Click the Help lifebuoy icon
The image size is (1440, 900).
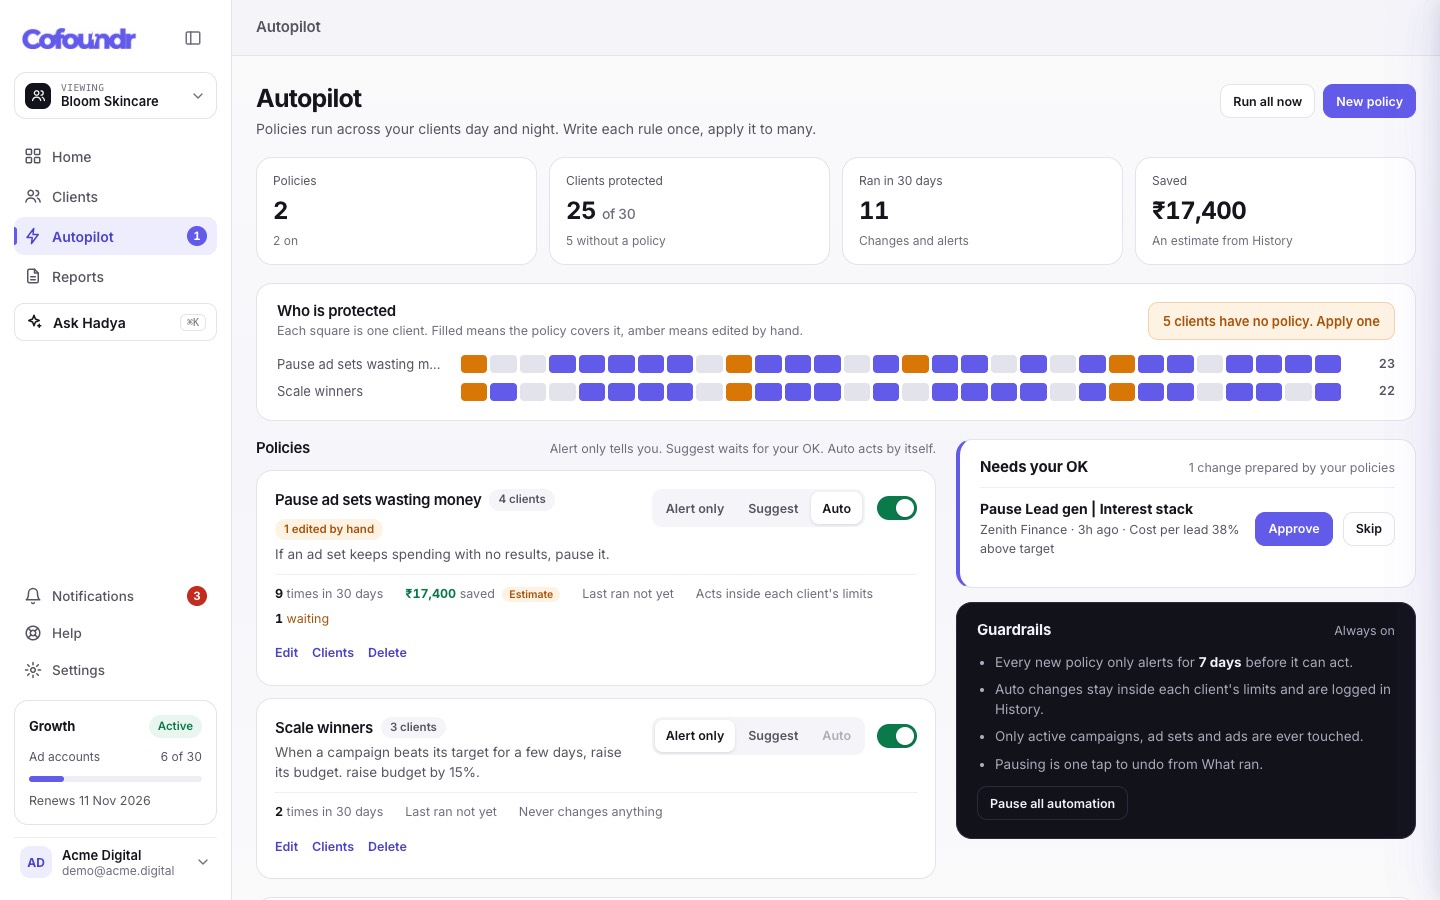click(33, 633)
